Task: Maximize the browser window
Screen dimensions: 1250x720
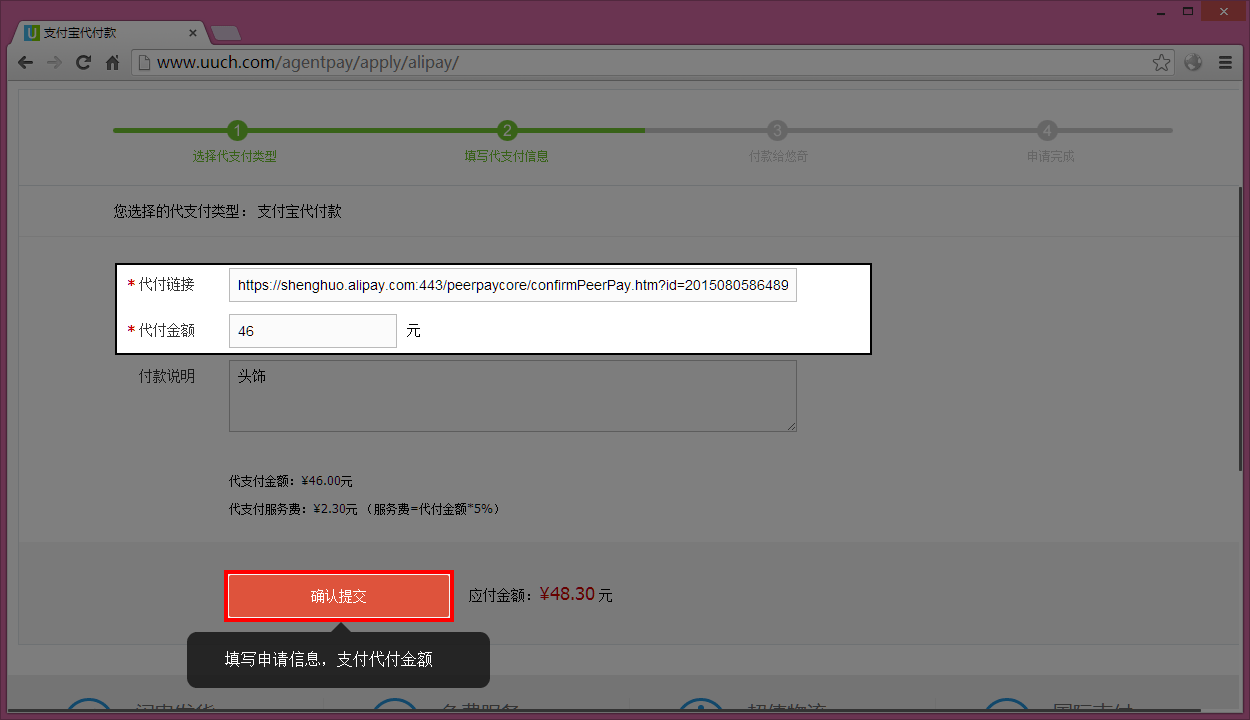Action: click(1188, 11)
